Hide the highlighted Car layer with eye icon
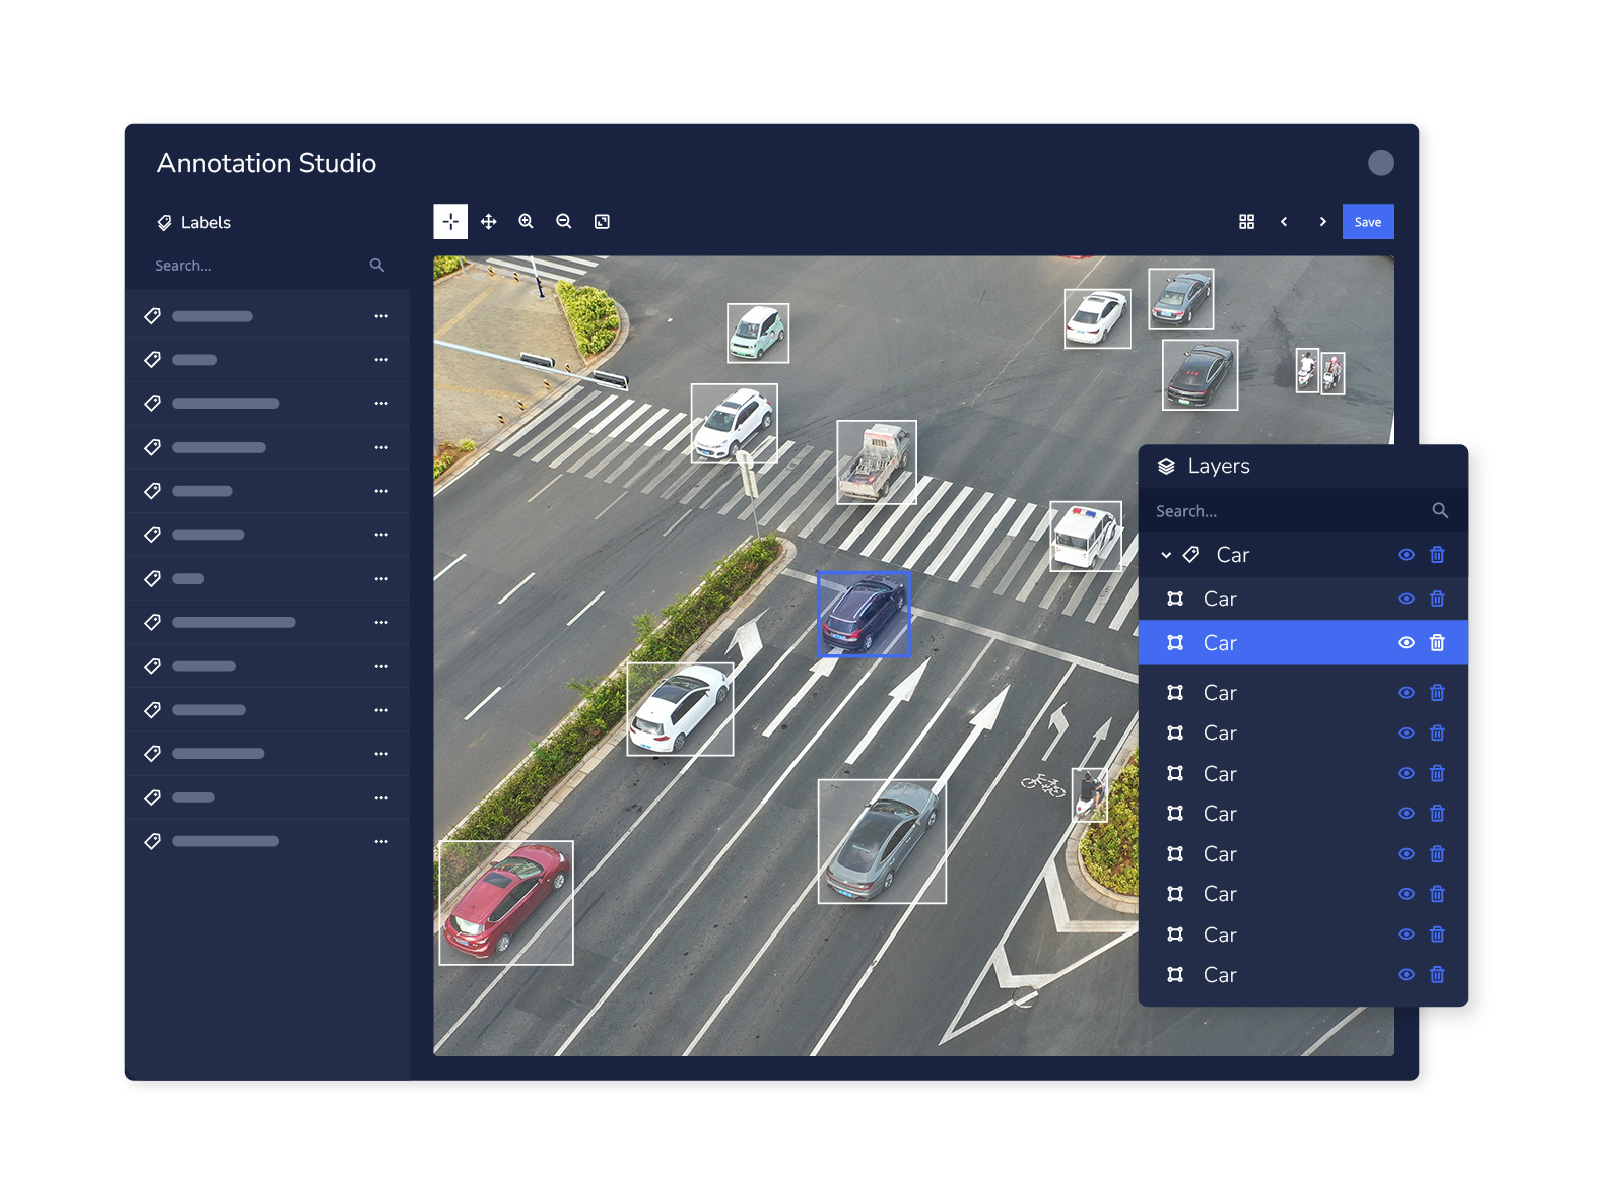This screenshot has height=1200, width=1600. tap(1406, 643)
